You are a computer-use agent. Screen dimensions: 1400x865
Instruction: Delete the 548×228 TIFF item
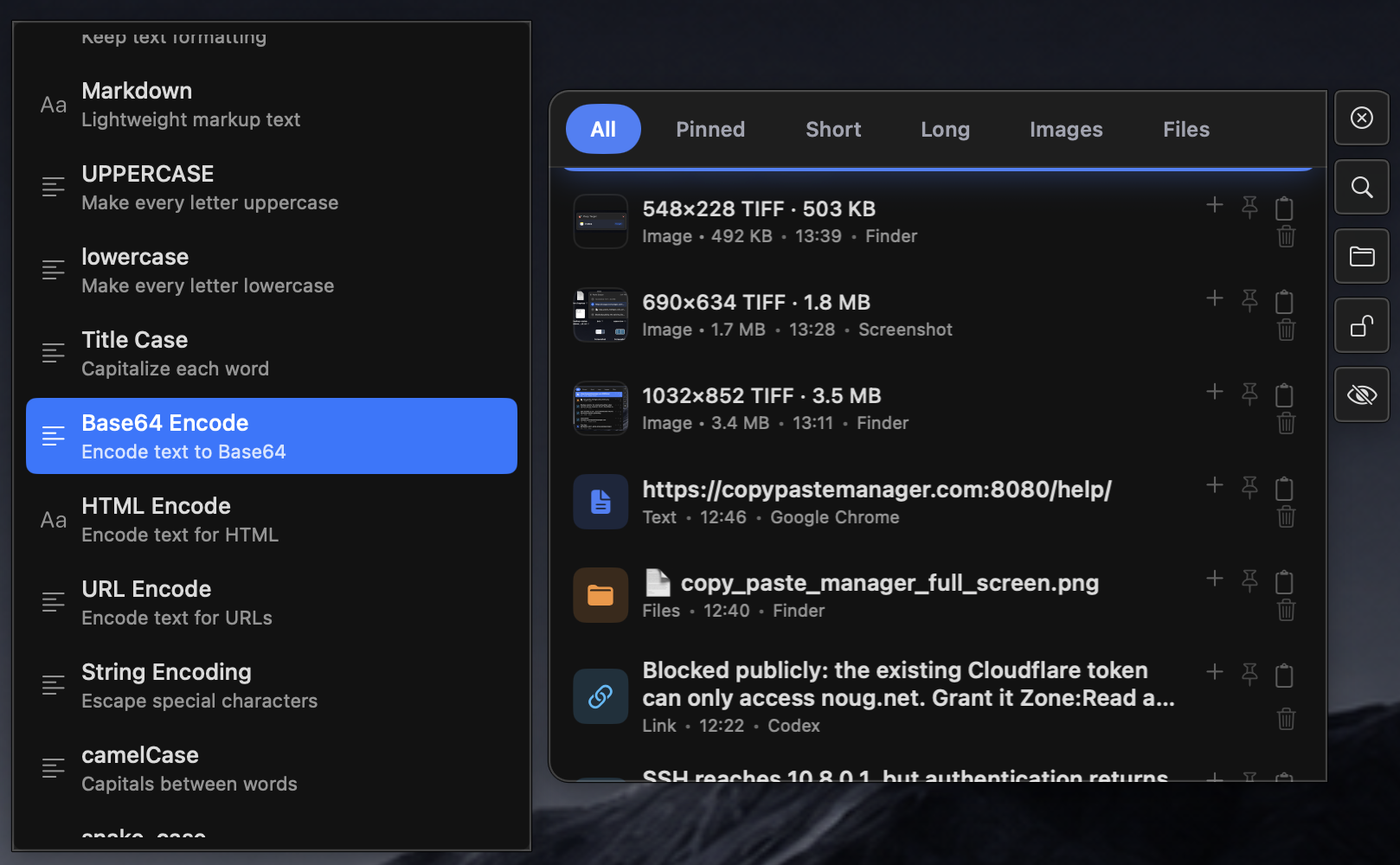point(1287,237)
